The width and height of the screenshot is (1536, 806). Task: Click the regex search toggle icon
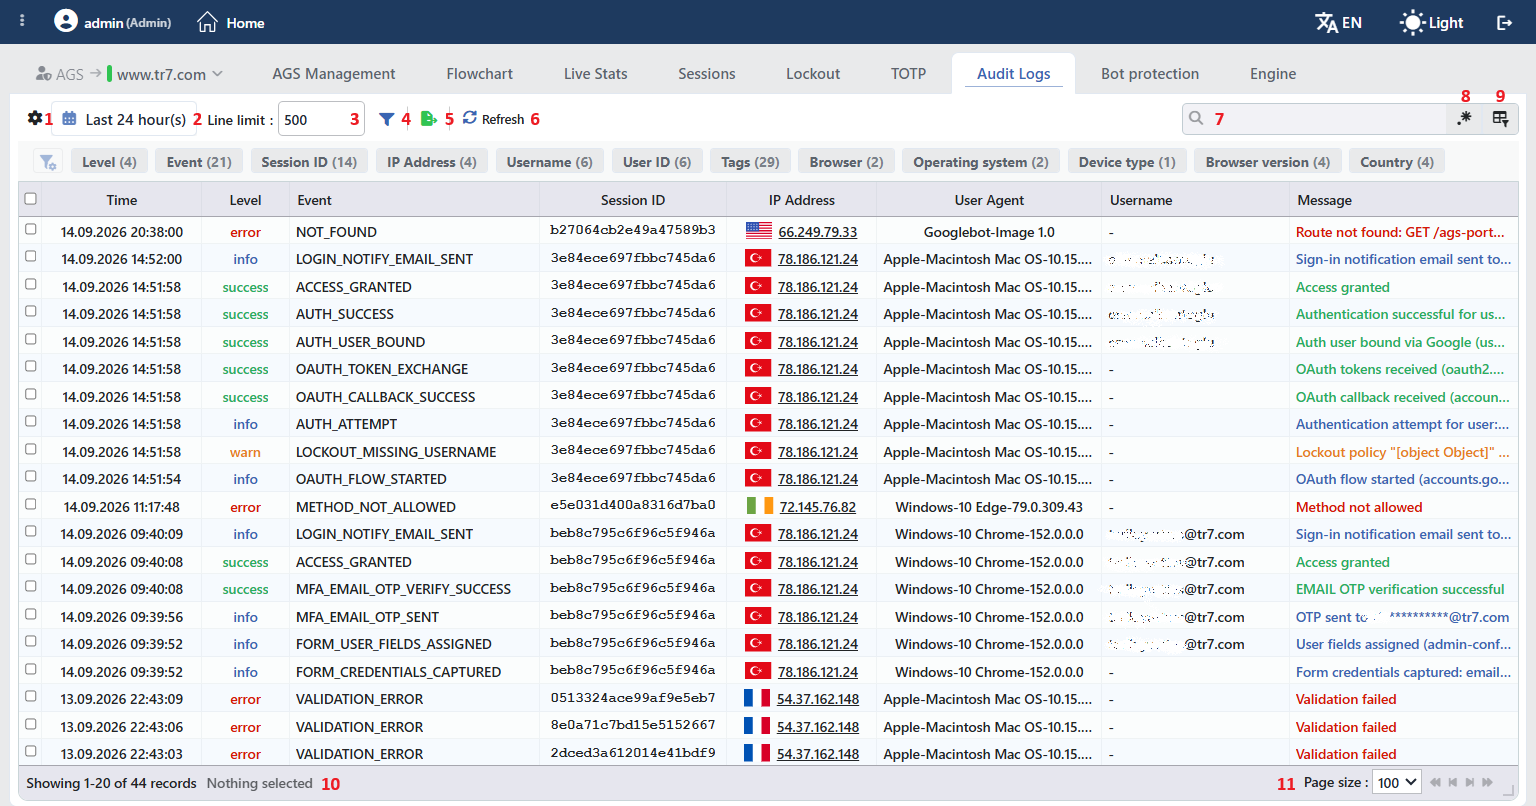[x=1464, y=118]
